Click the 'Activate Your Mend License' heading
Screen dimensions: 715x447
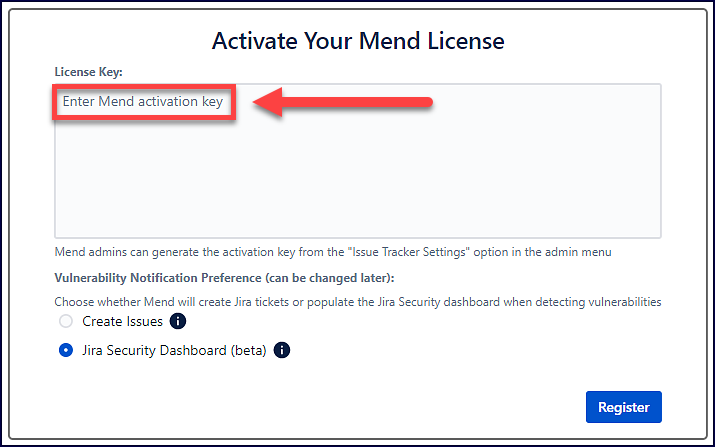(x=358, y=41)
